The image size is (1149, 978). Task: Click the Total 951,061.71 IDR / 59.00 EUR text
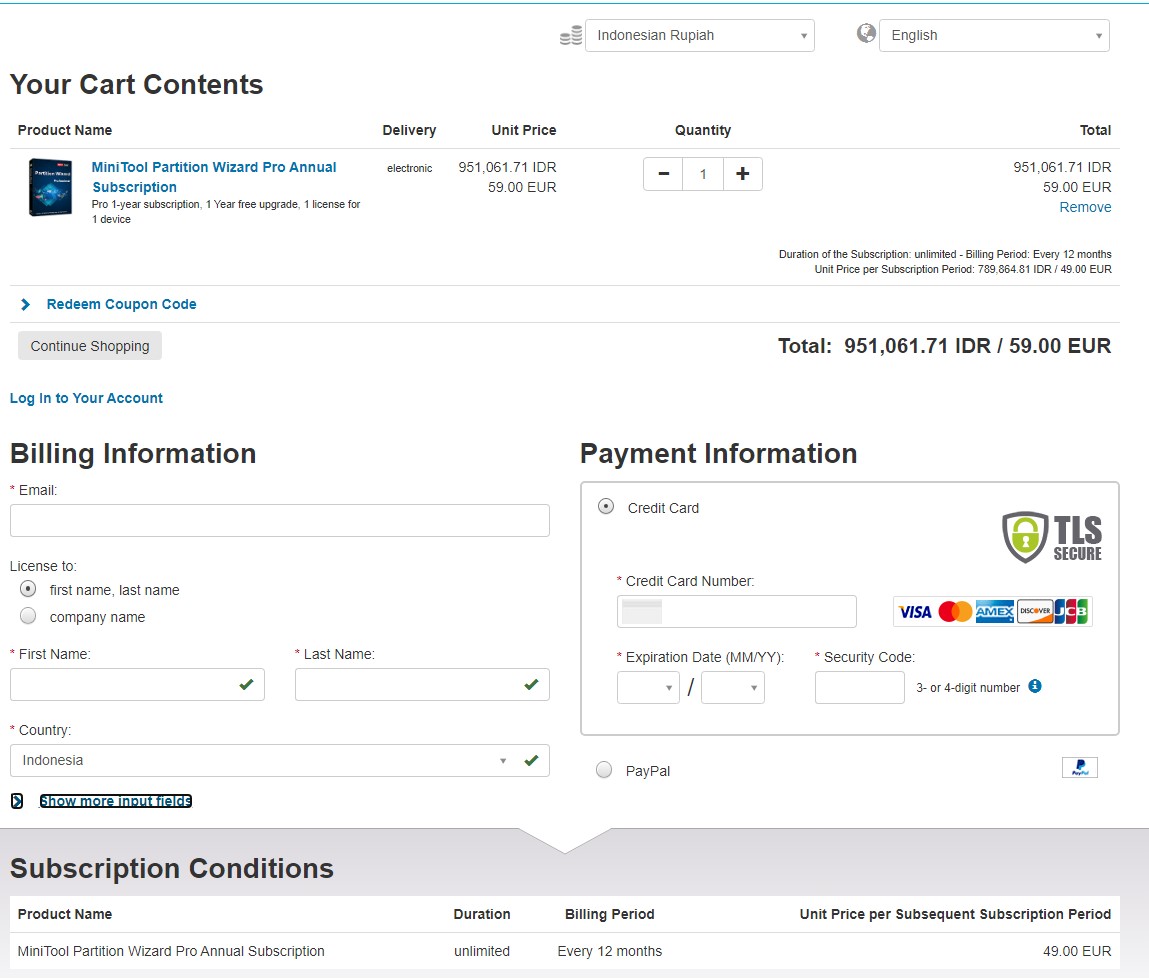coord(945,346)
